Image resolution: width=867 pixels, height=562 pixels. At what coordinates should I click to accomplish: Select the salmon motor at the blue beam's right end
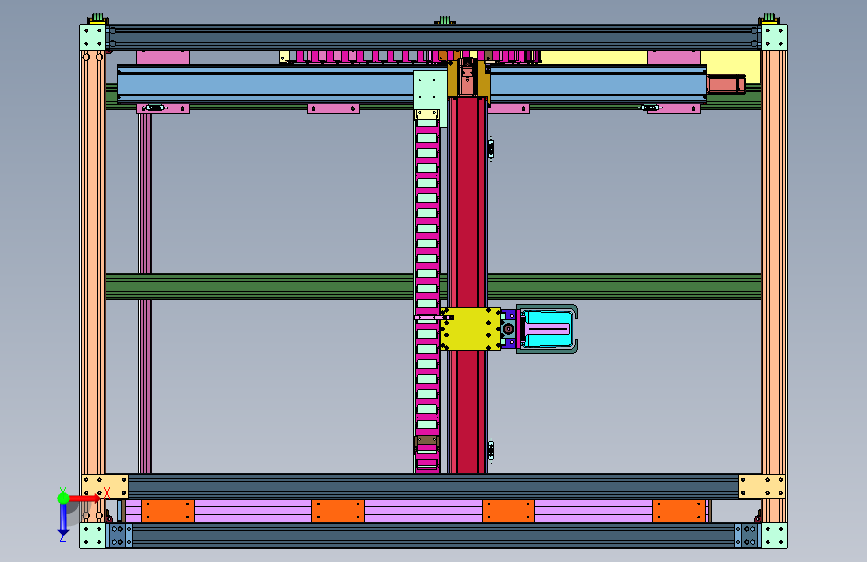click(726, 85)
